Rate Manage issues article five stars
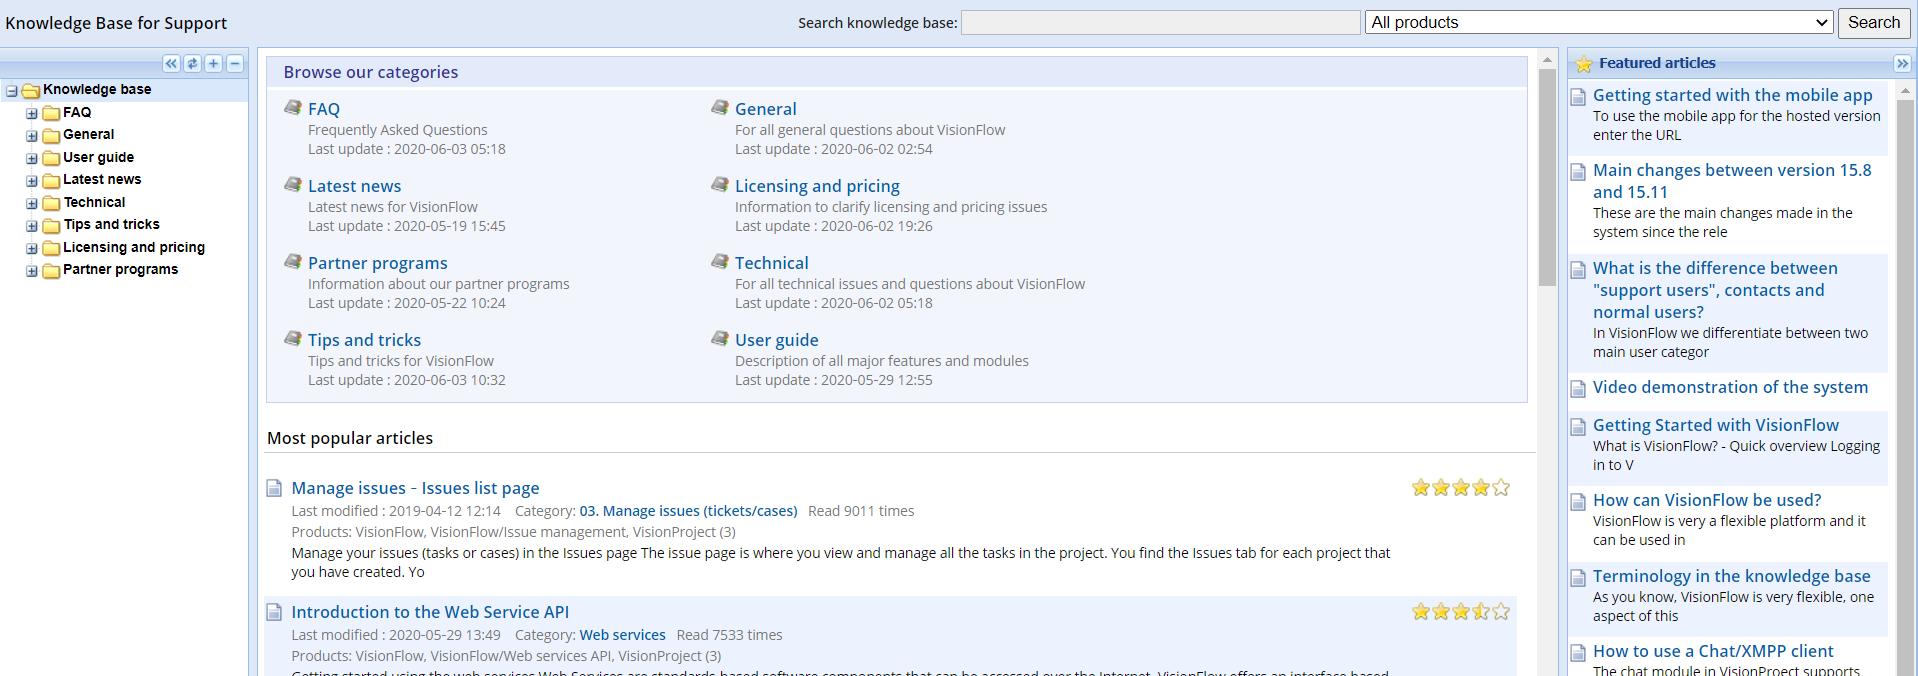The width and height of the screenshot is (1918, 676). coord(1501,488)
